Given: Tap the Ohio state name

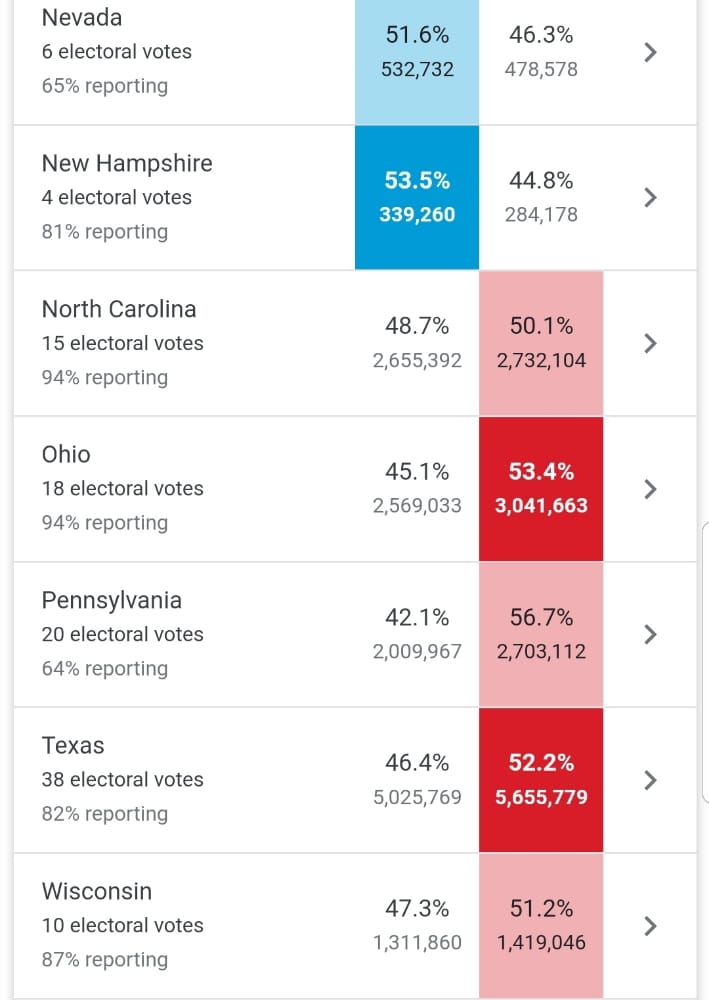Looking at the screenshot, I should 66,455.
